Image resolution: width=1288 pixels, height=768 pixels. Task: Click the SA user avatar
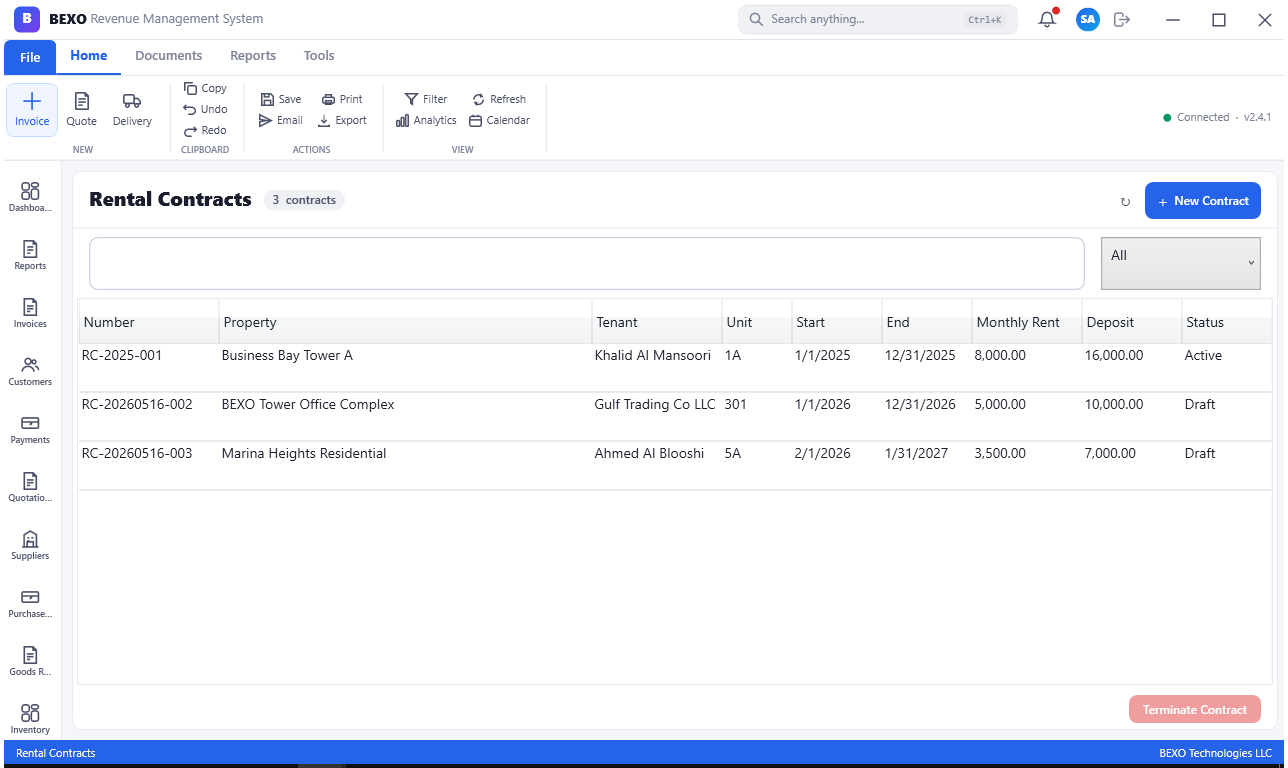coord(1088,19)
